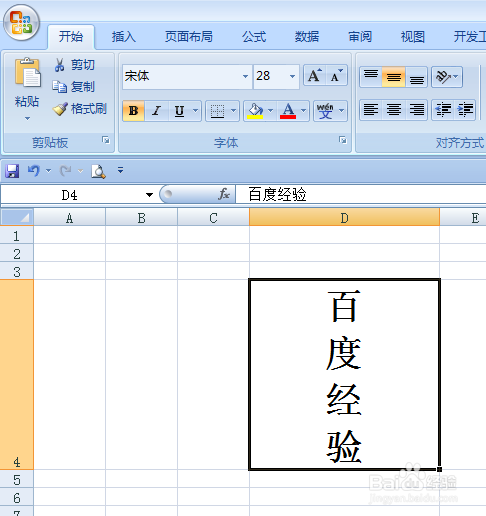Toggle Bold formatting
This screenshot has width=486, height=516.
(x=133, y=111)
